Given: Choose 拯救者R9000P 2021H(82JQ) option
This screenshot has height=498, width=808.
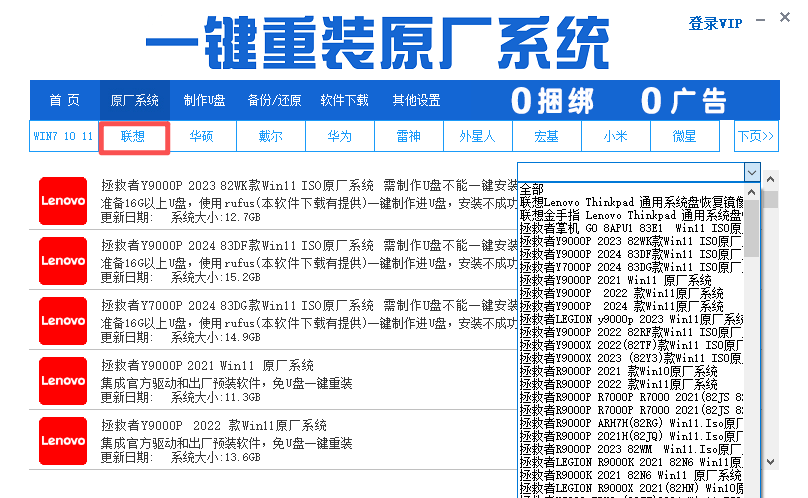Looking at the screenshot, I should pos(631,436).
